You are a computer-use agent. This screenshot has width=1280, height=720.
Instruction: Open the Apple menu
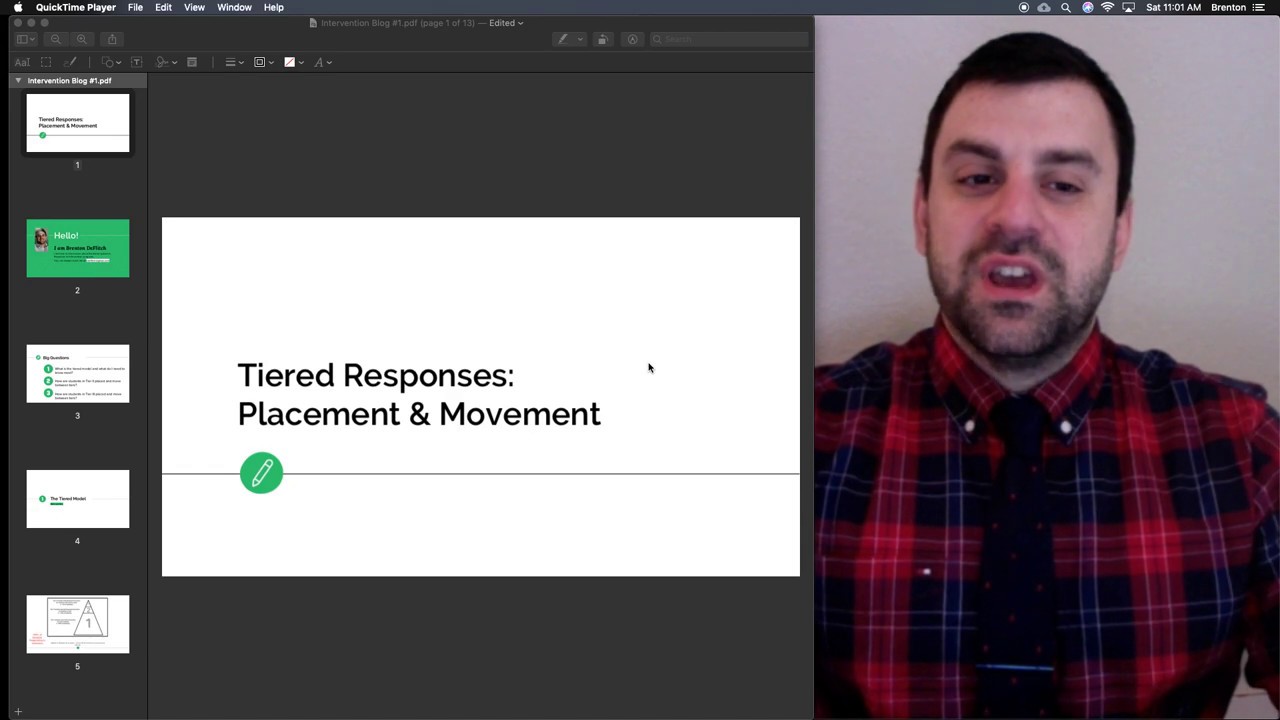tap(18, 7)
